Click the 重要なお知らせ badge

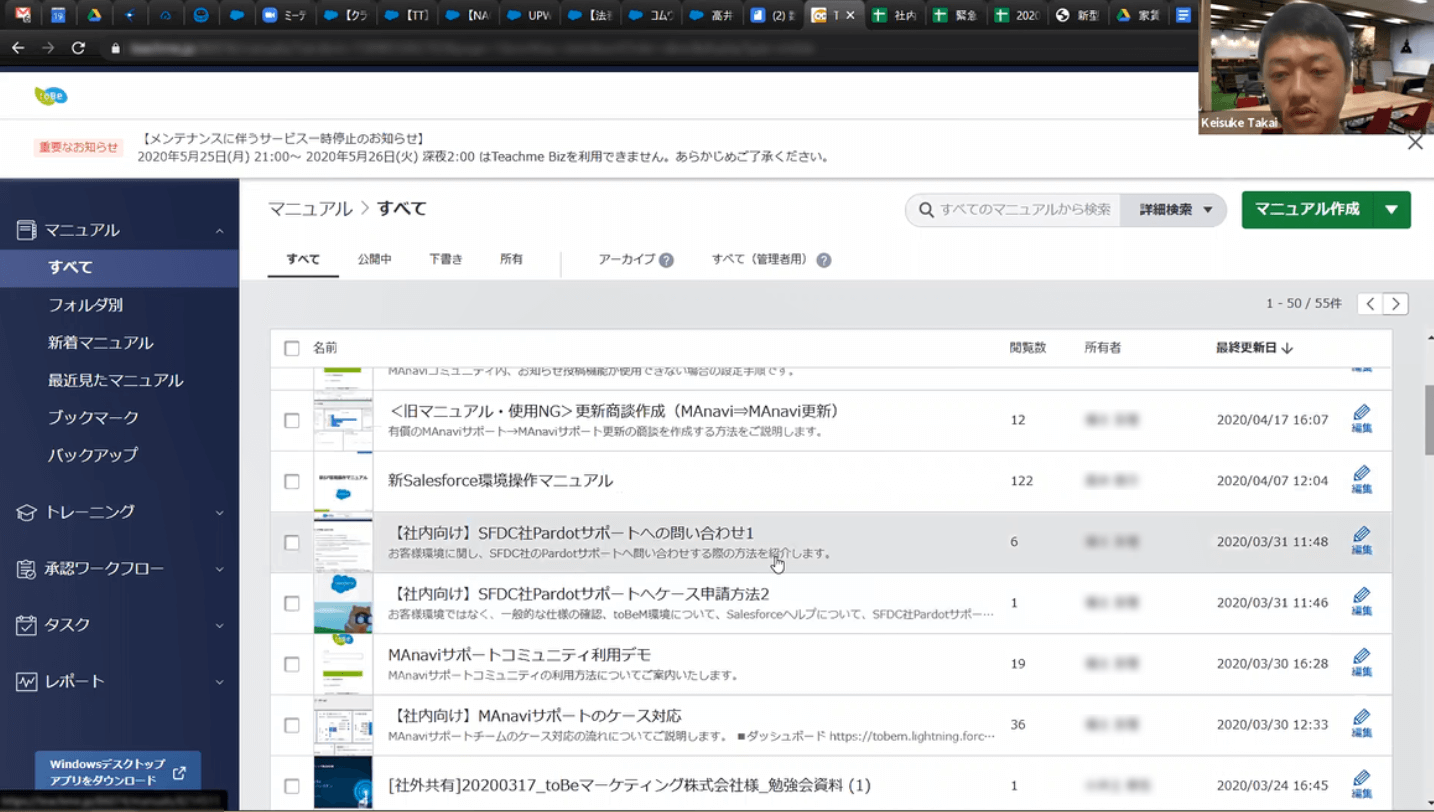79,147
